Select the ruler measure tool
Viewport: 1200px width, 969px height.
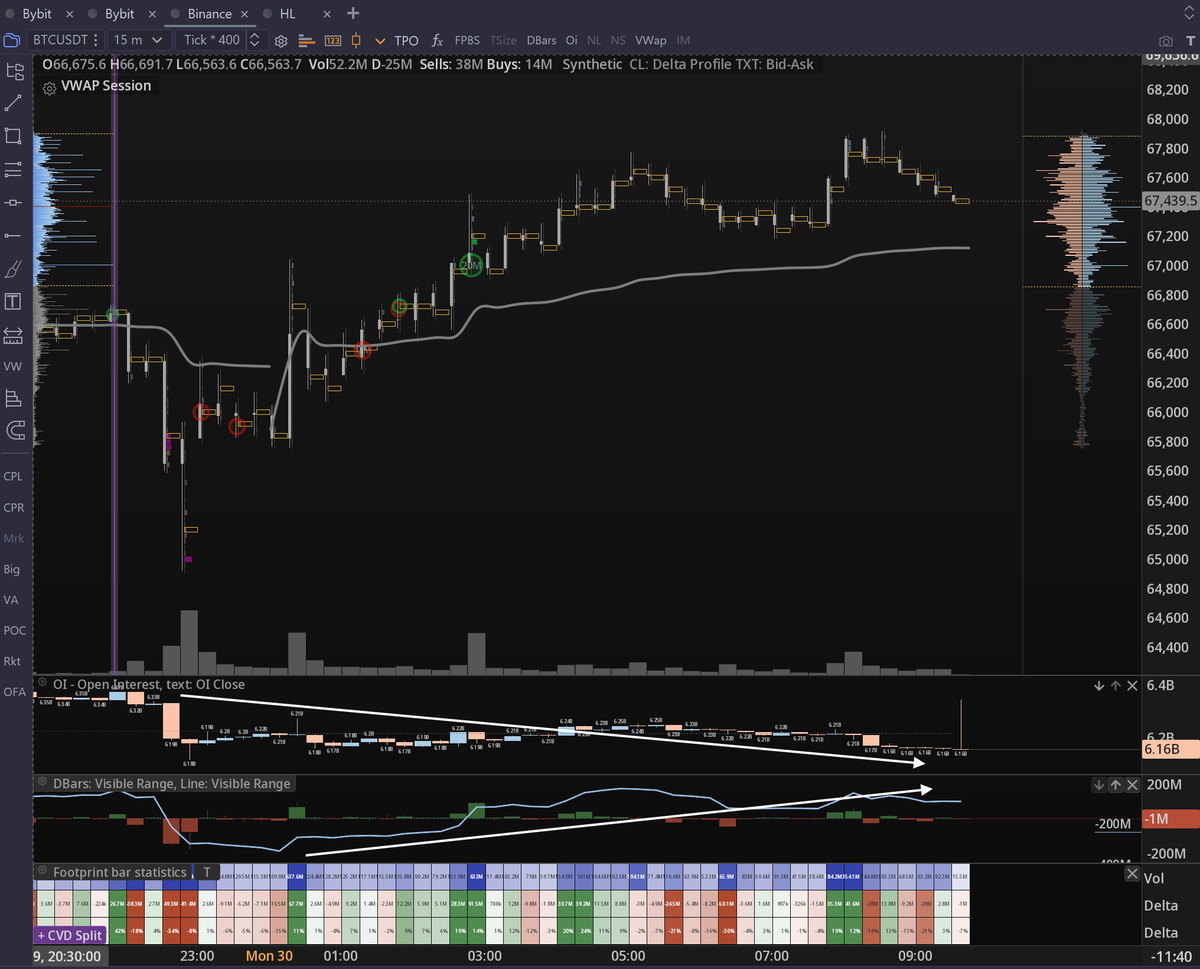[14, 334]
